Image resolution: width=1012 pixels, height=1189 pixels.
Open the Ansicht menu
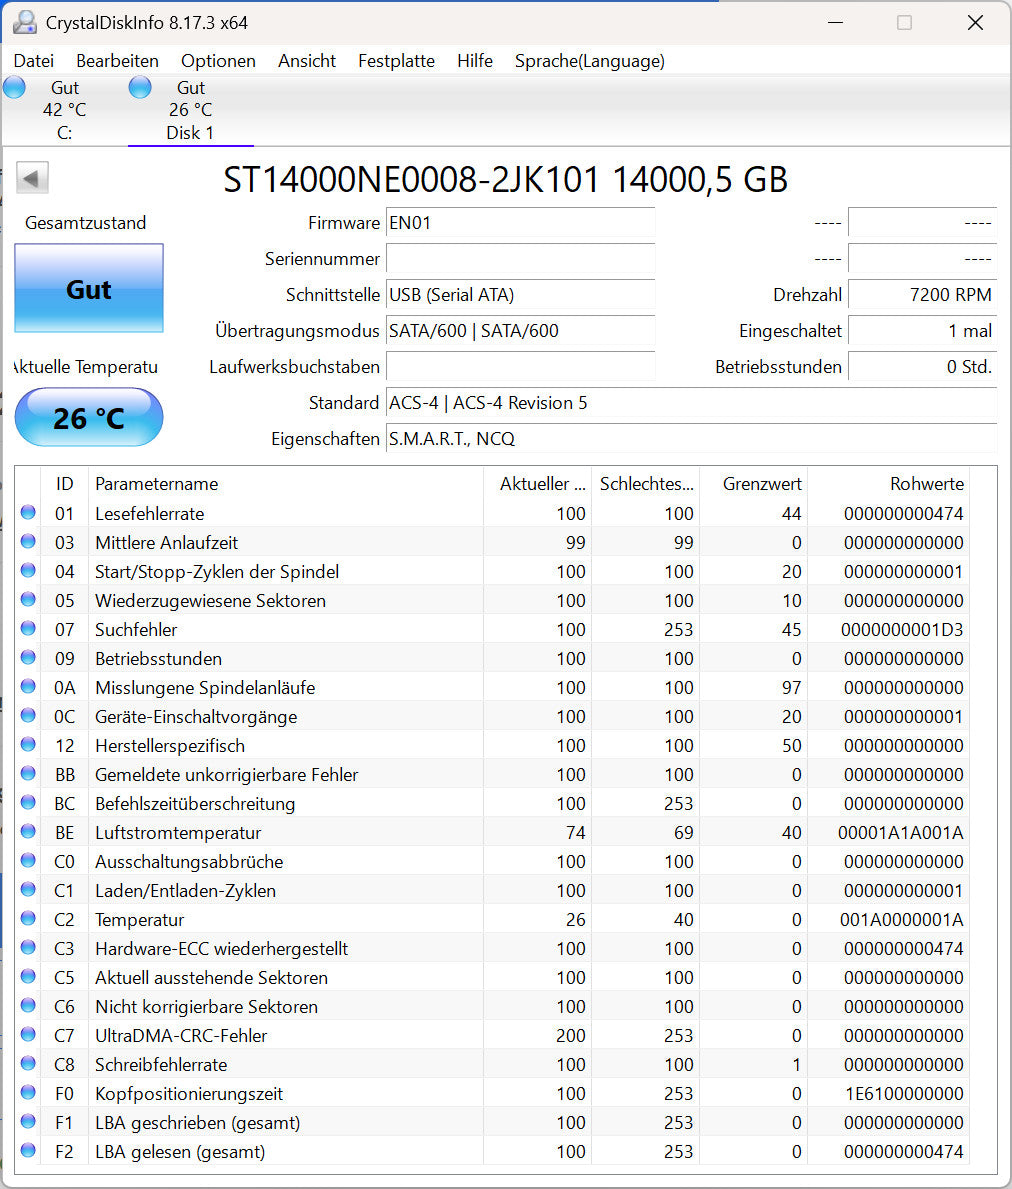click(306, 61)
